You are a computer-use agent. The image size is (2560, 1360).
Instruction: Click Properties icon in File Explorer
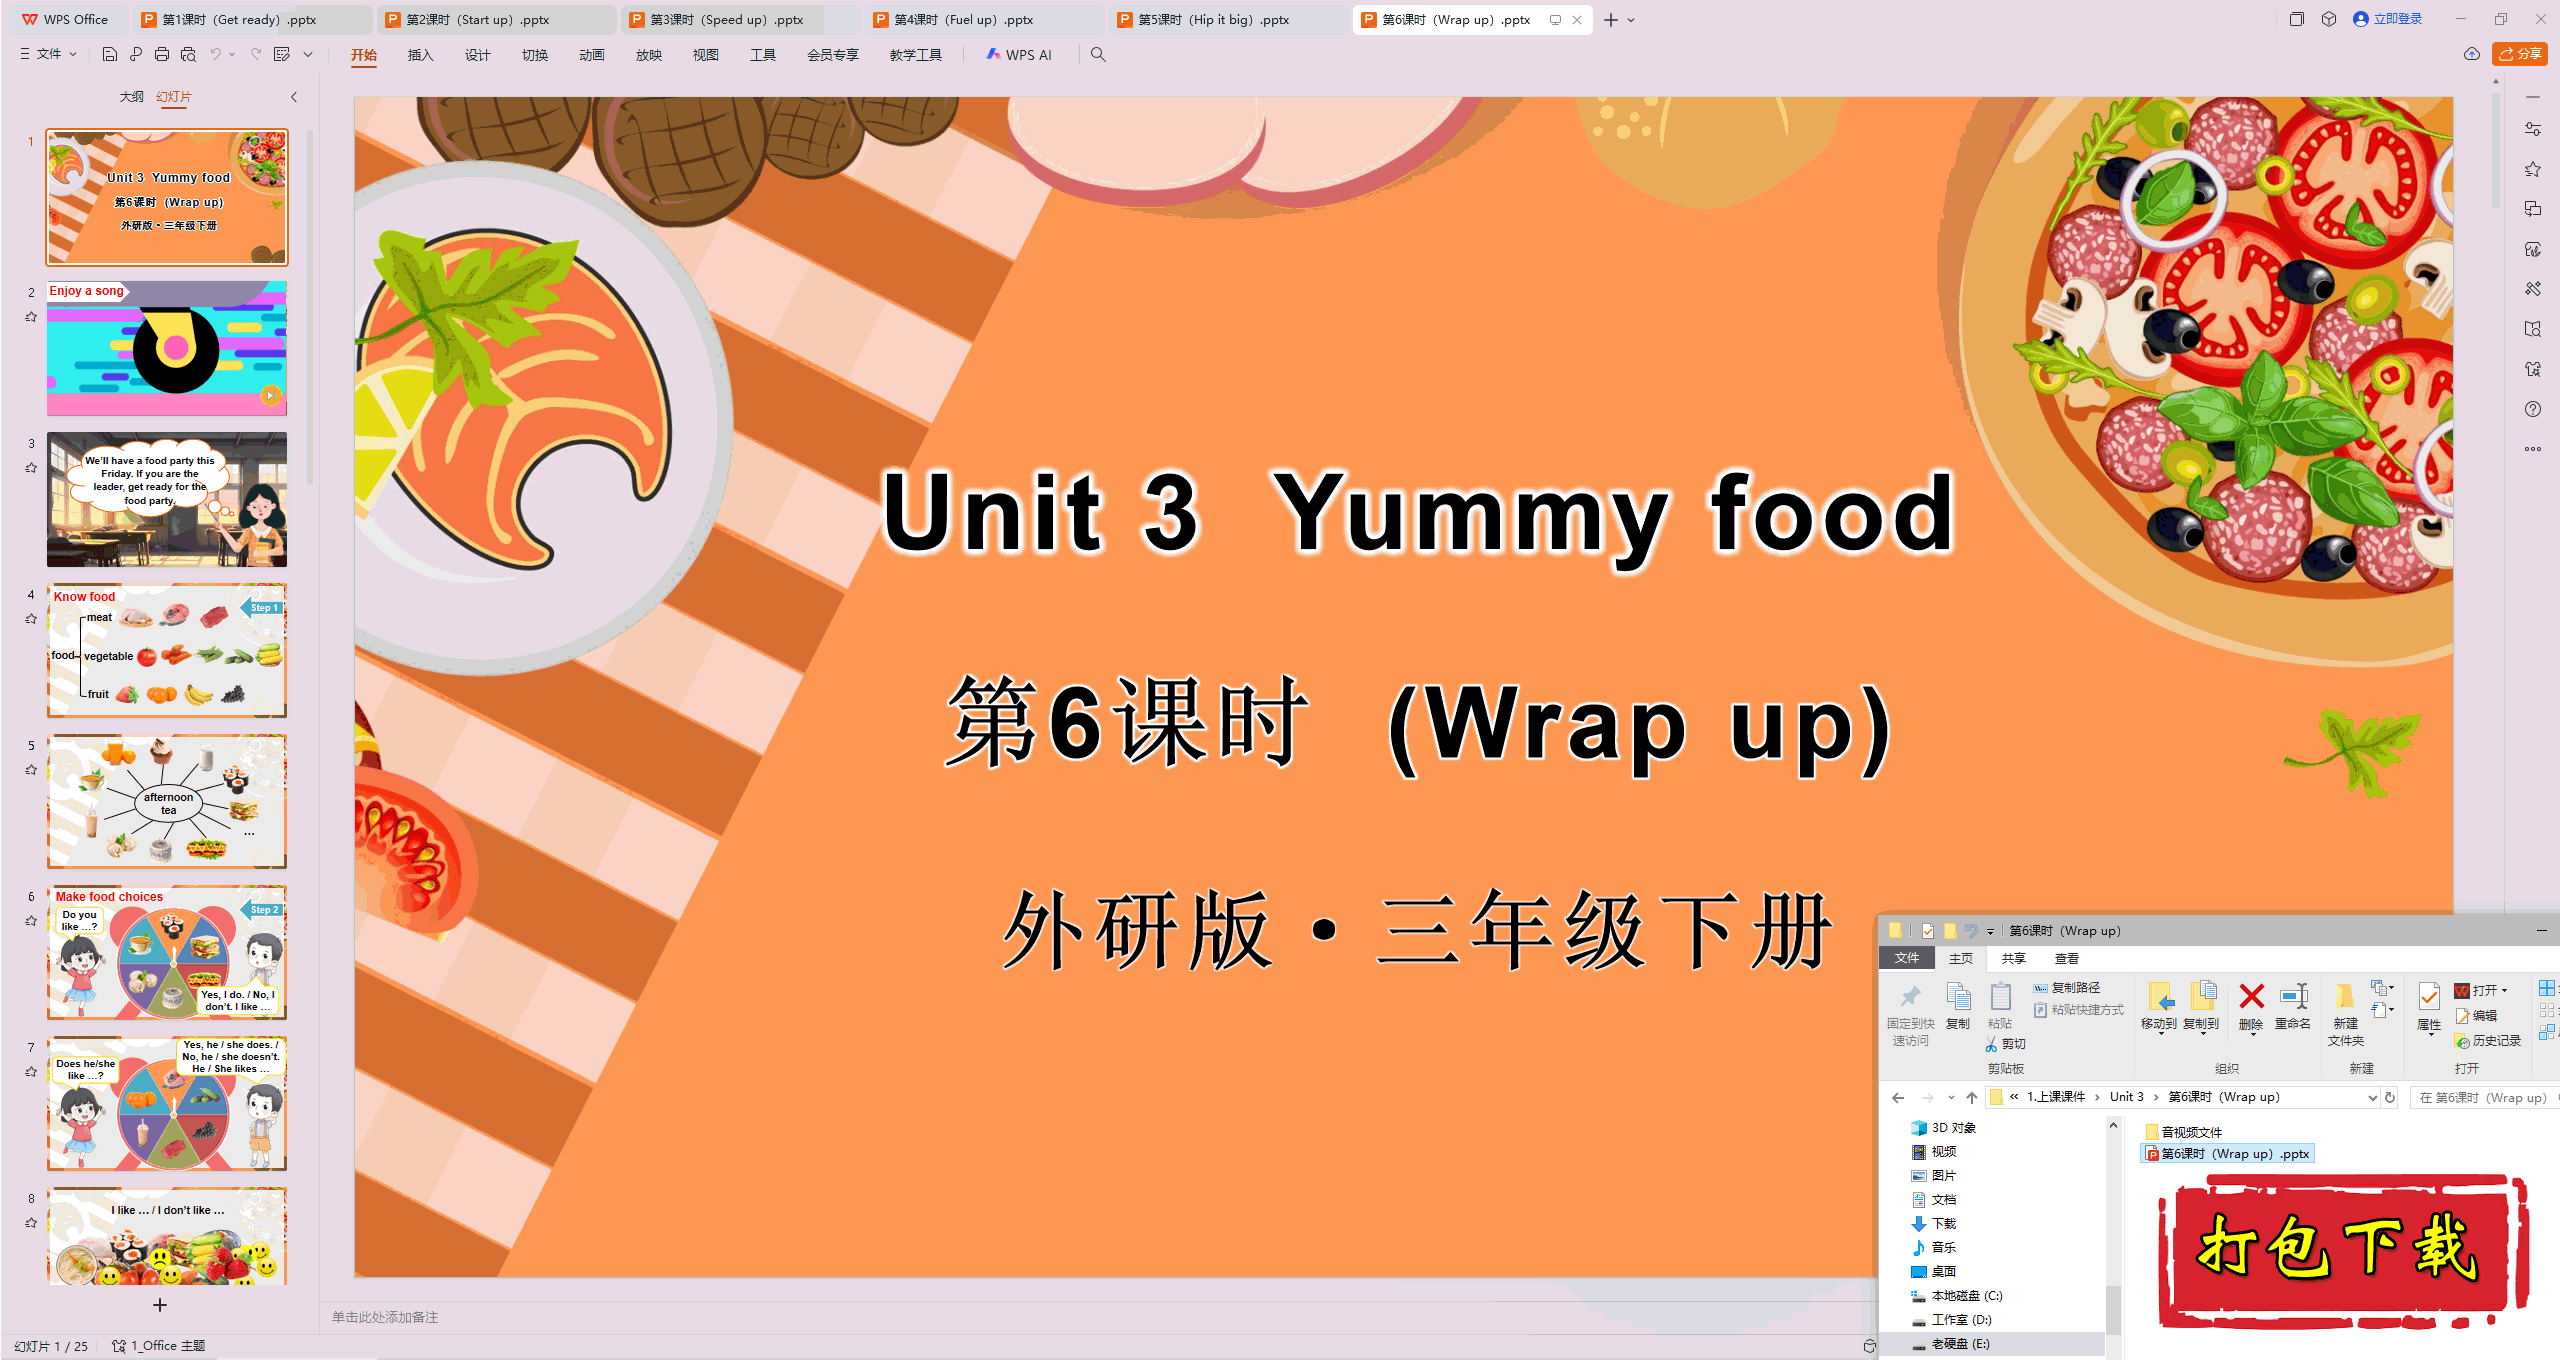(x=2429, y=996)
